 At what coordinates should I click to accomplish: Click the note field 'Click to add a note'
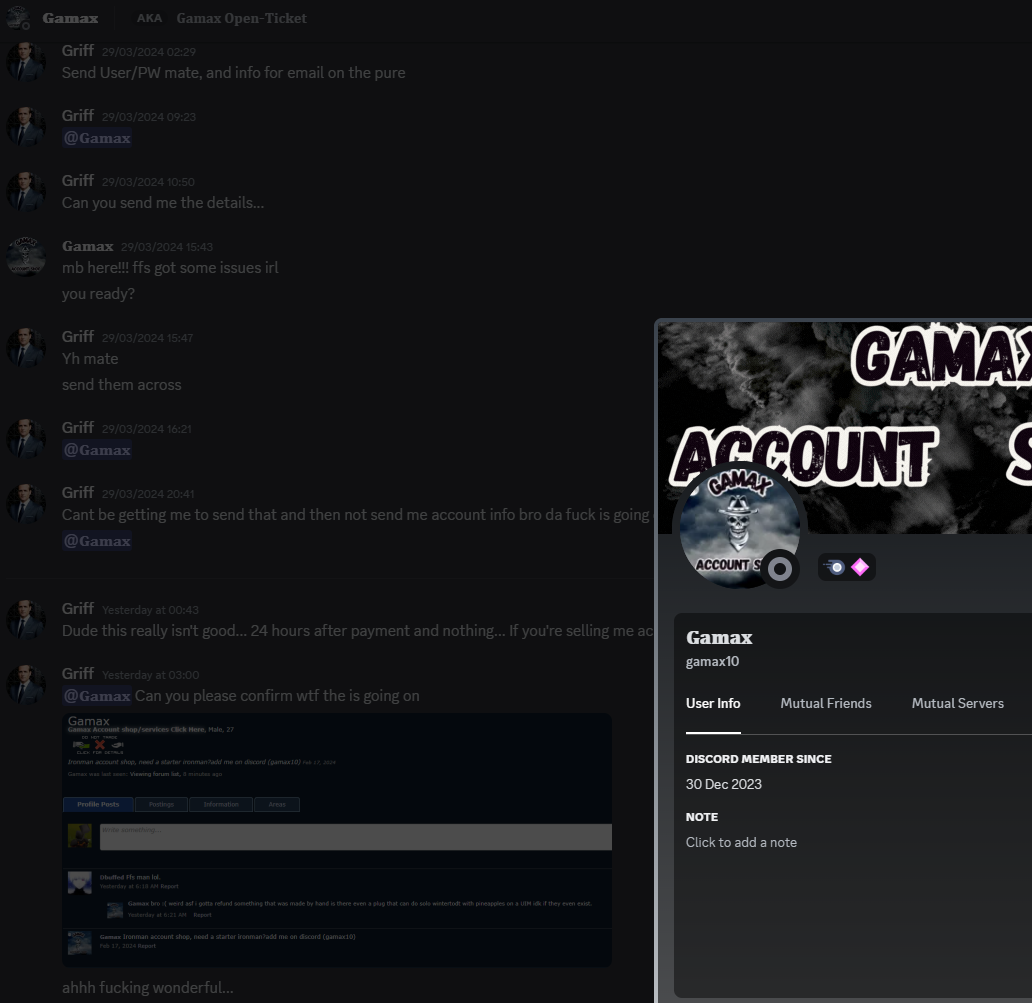tap(741, 842)
